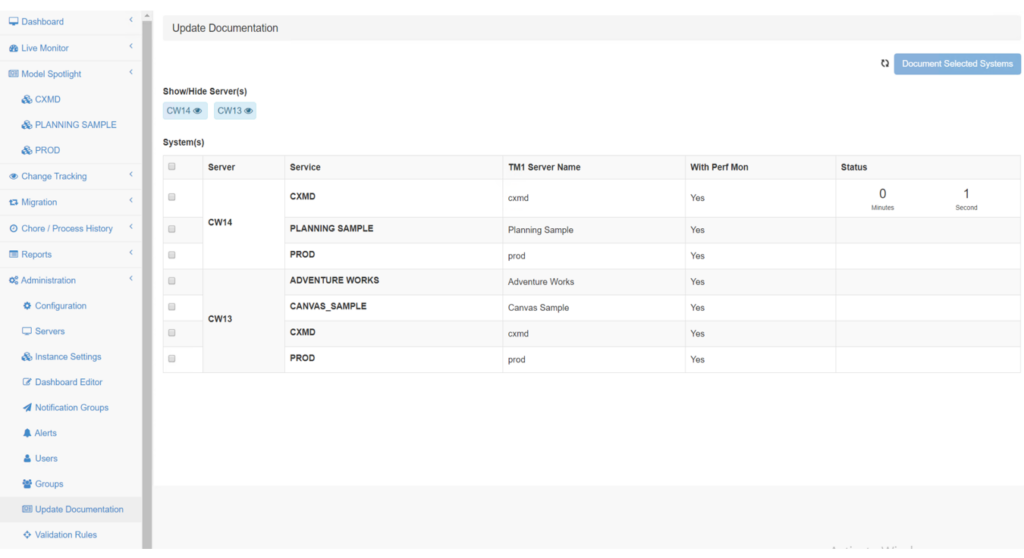This screenshot has width=1024, height=558.
Task: Click the sidebar vertical scrollbar
Action: click(147, 280)
